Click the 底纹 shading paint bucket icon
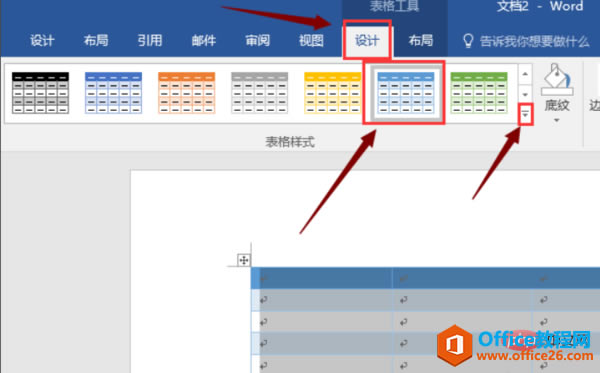The width and height of the screenshot is (600, 373). click(557, 80)
